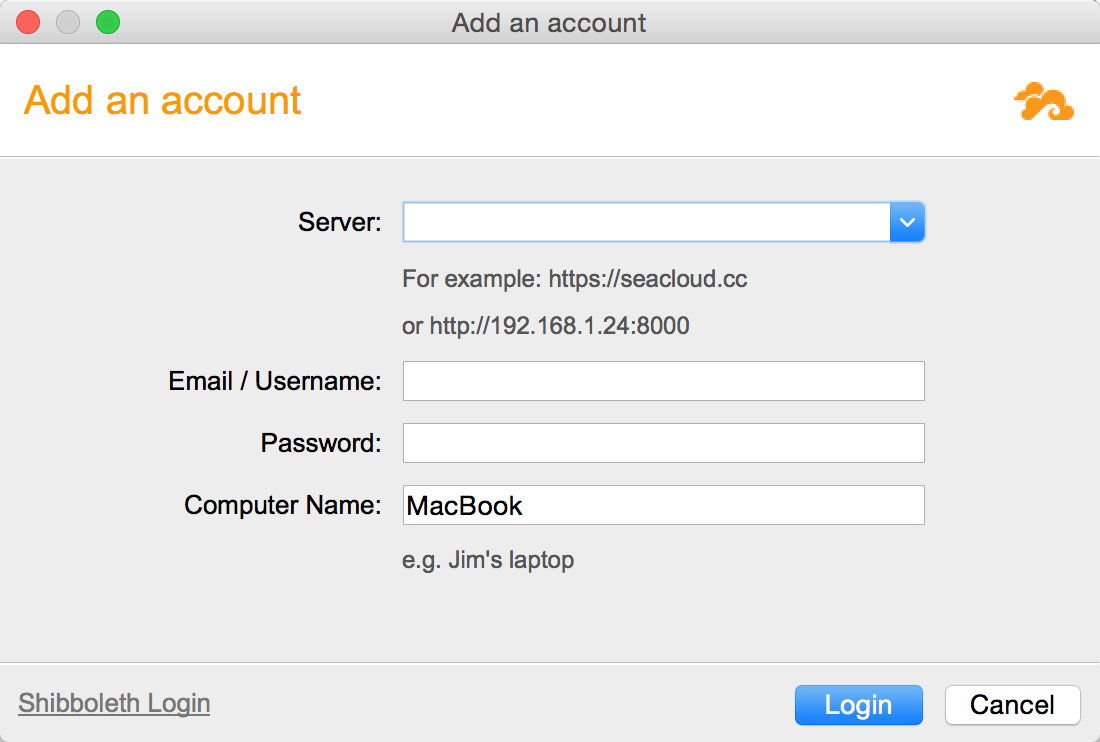The height and width of the screenshot is (742, 1100).
Task: Select the Email / Username input field
Action: [x=664, y=381]
